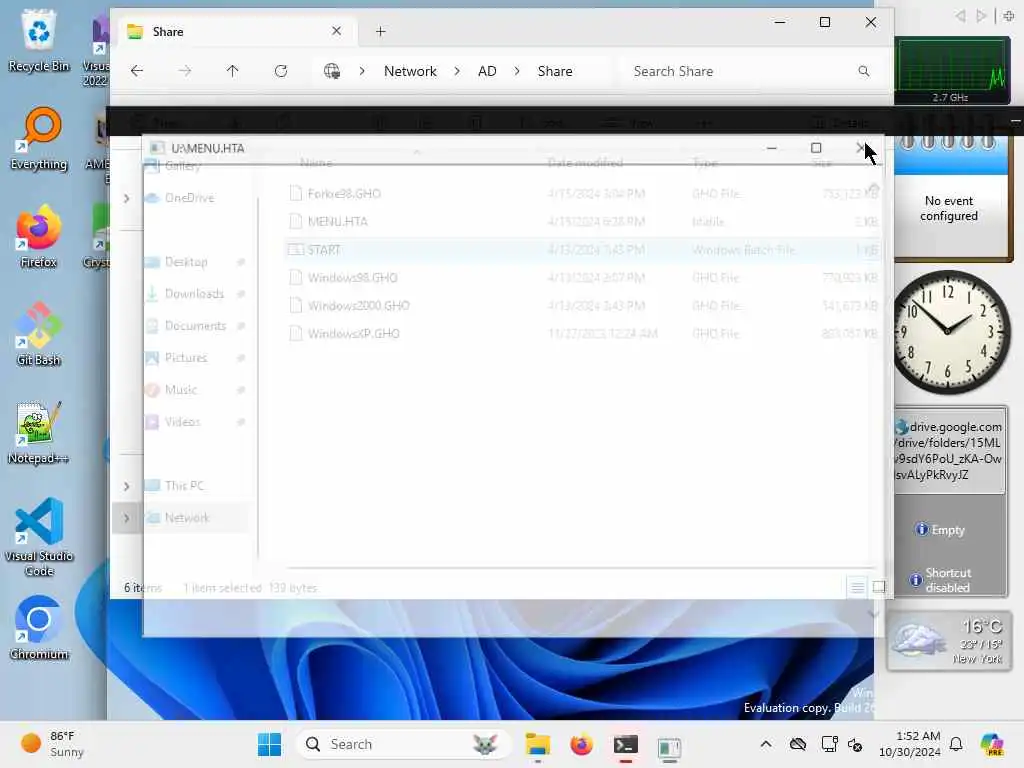Open the New York weather gadget

click(949, 641)
